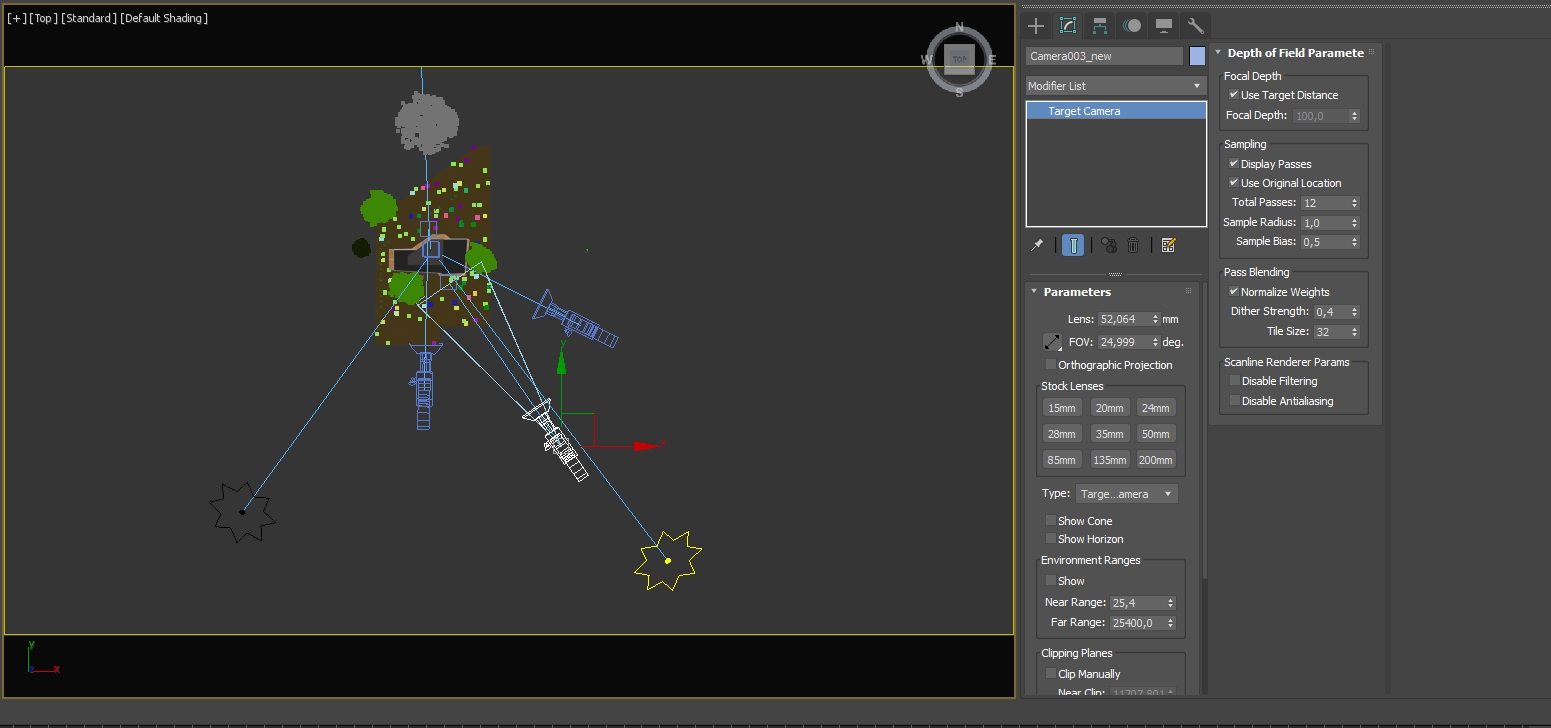Click the Configure Modifier Sets icon
This screenshot has height=728, width=1551.
coord(1168,245)
